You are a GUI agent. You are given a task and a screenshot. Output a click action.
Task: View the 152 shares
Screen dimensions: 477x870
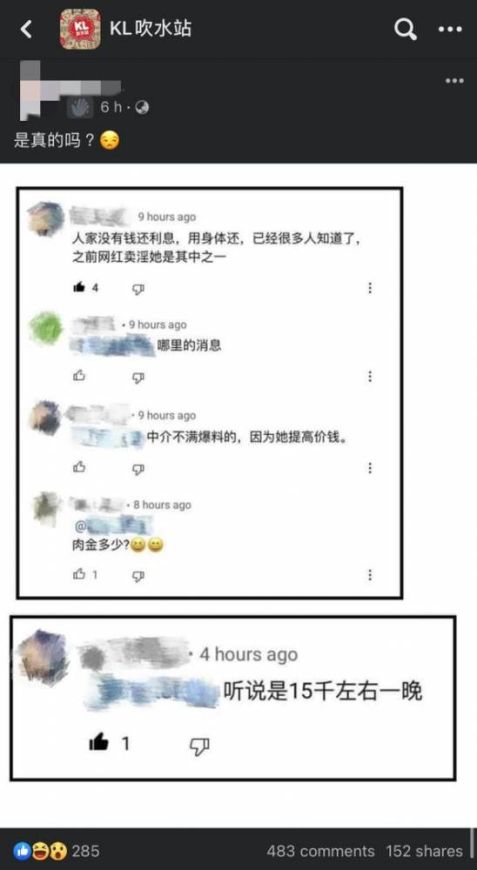pos(425,851)
